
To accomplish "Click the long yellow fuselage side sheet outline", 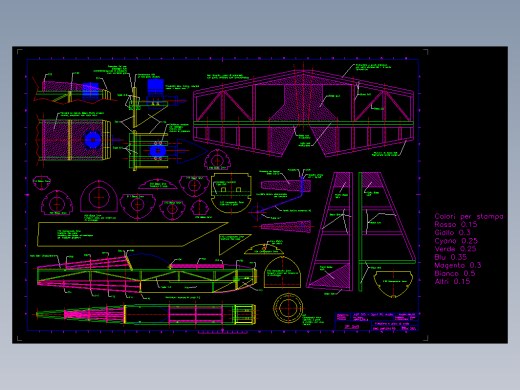I will 133,234.
